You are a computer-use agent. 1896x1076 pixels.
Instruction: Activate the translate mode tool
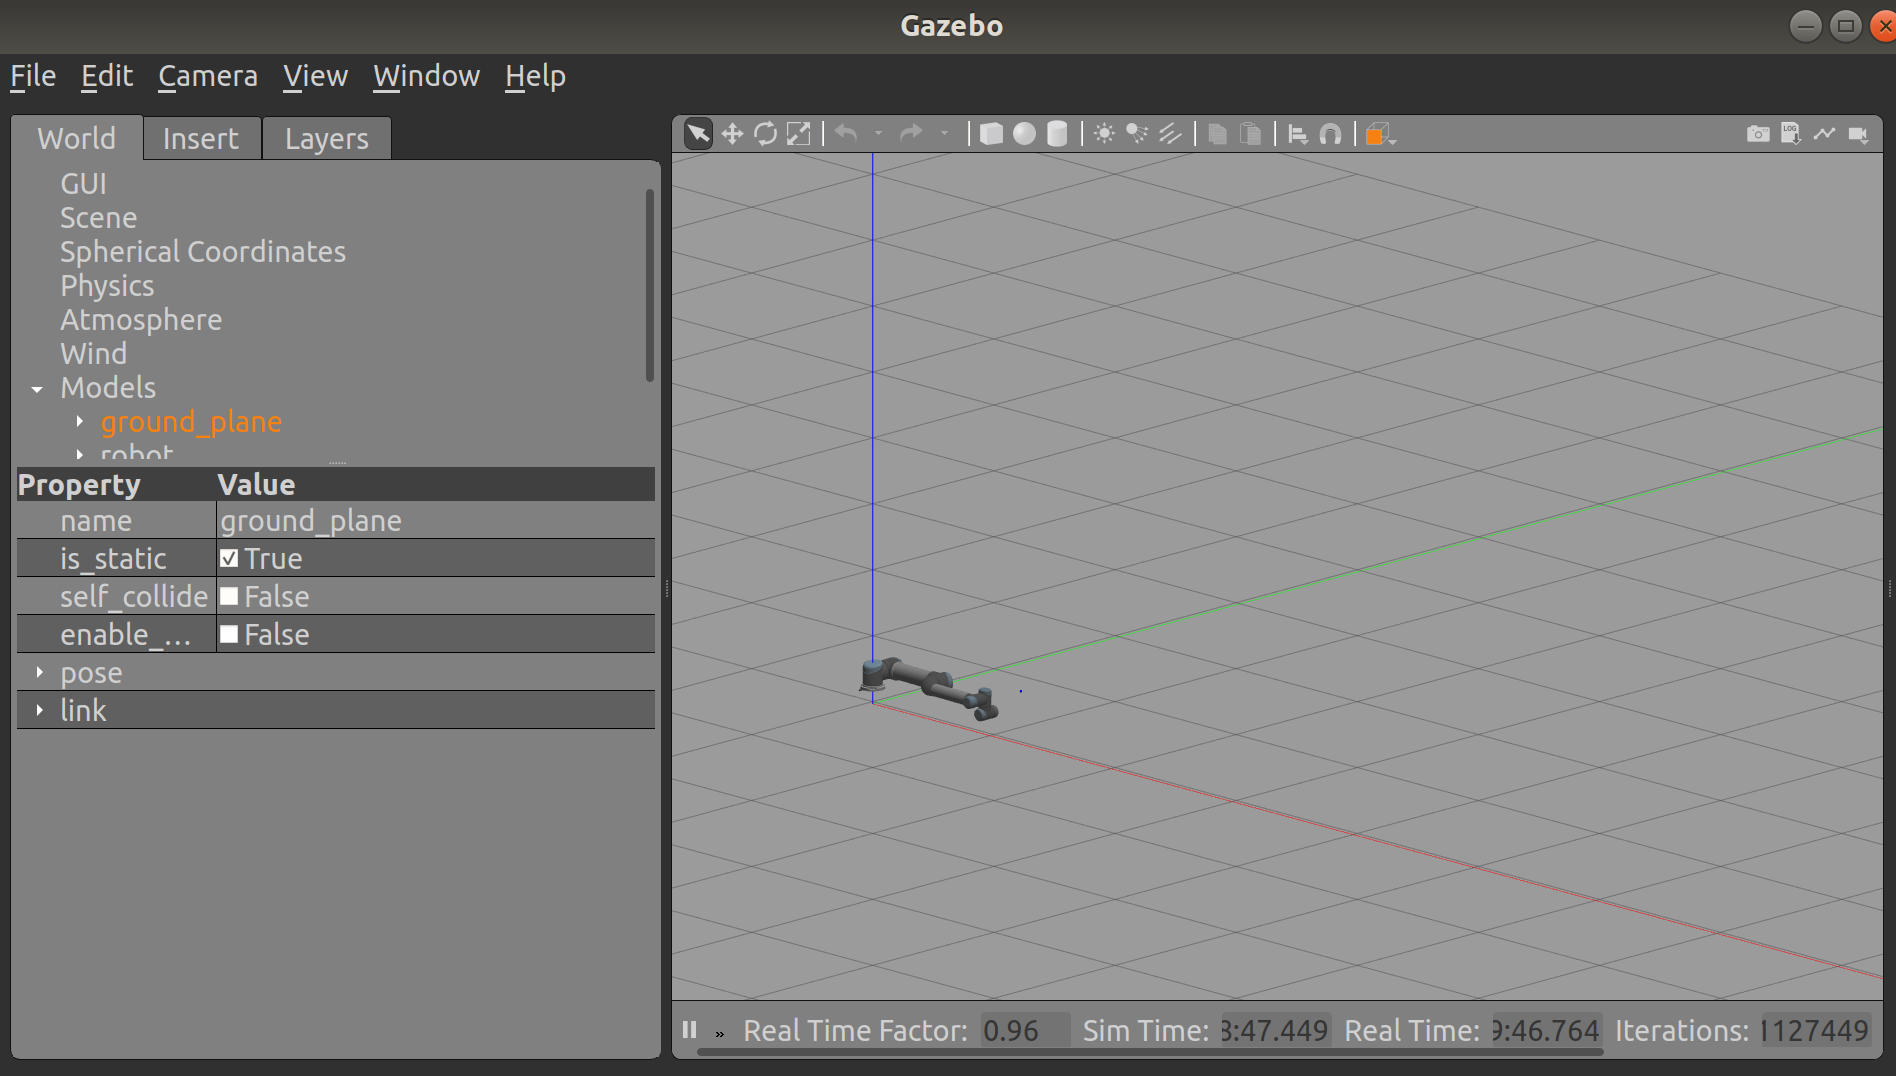(x=732, y=134)
